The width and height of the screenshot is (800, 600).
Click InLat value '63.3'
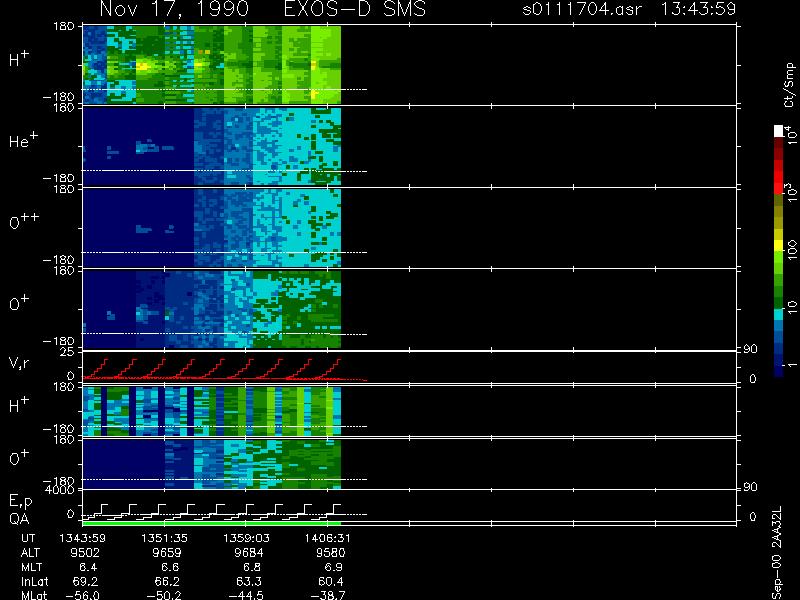point(250,581)
